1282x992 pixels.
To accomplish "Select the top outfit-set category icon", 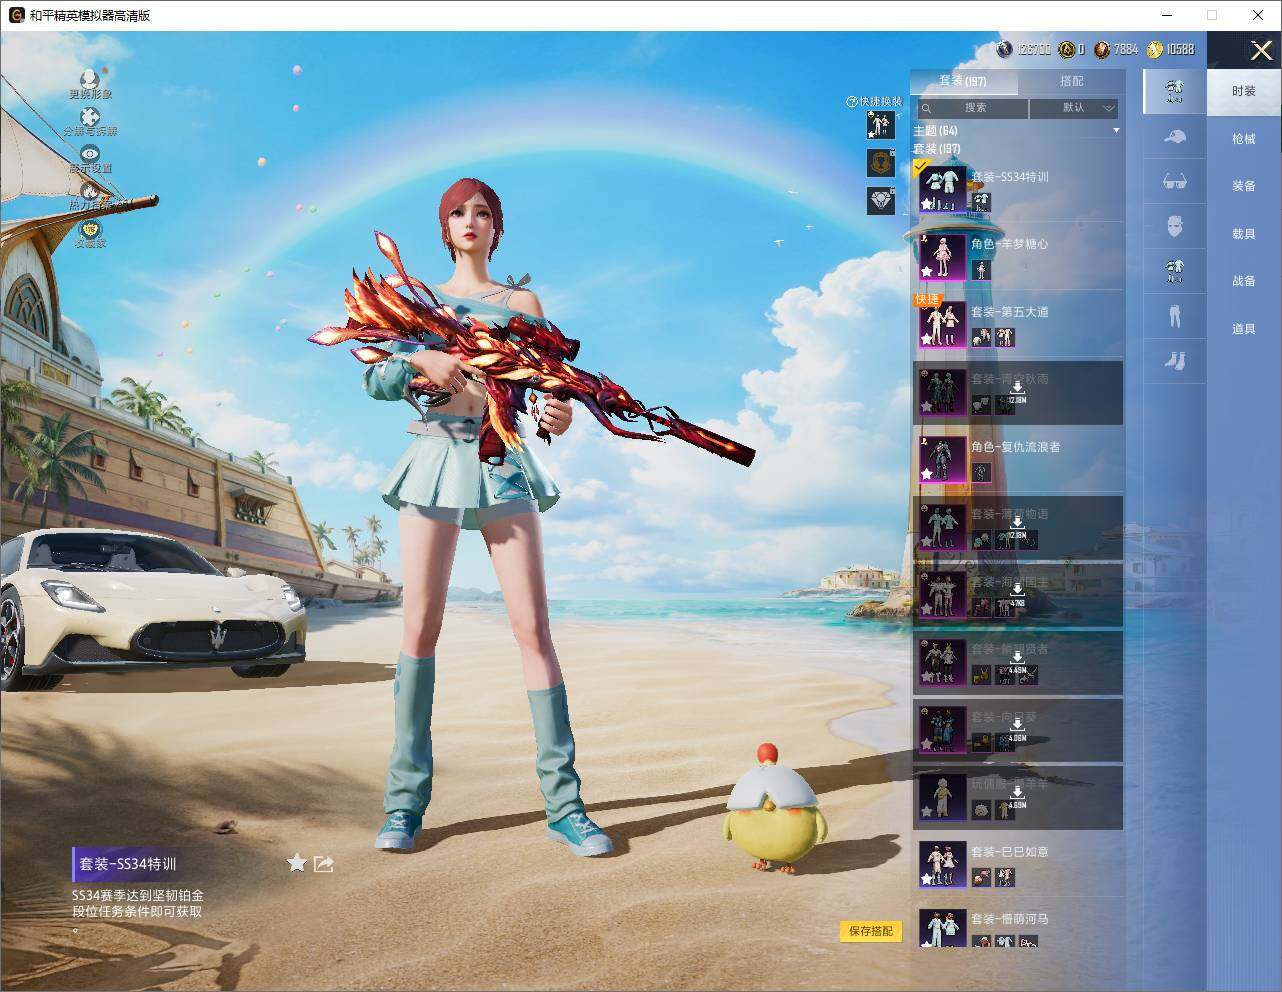I will [x=1175, y=91].
